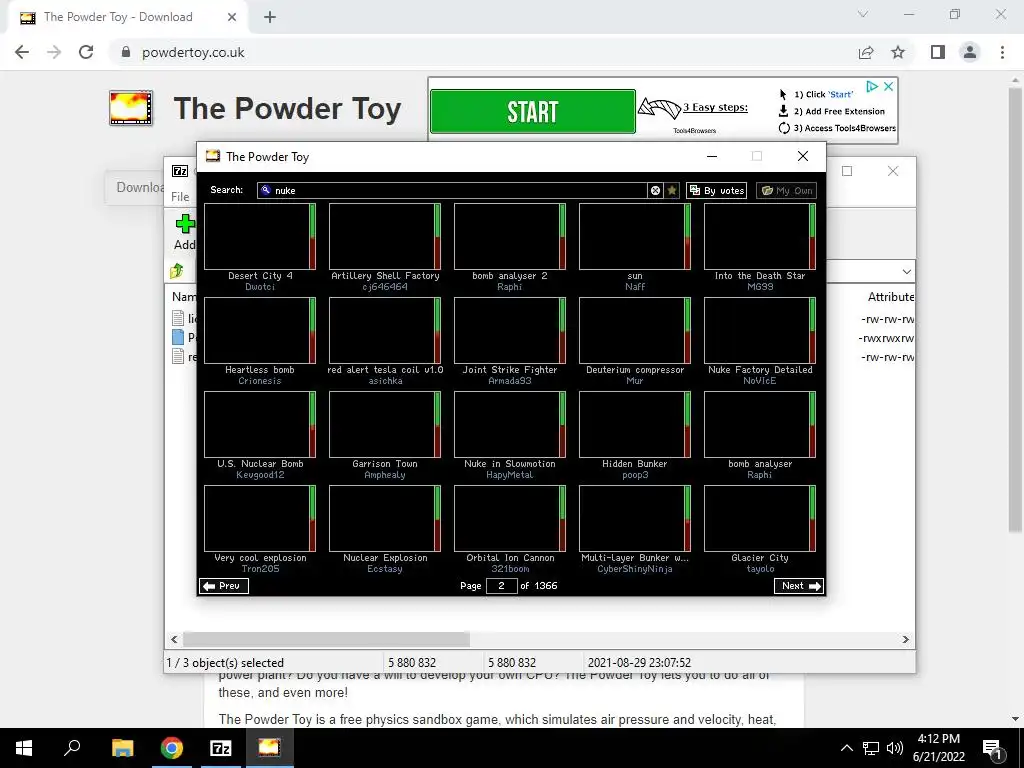Switch to 7-Zip in taskbar
1024x768 pixels.
tap(221, 748)
